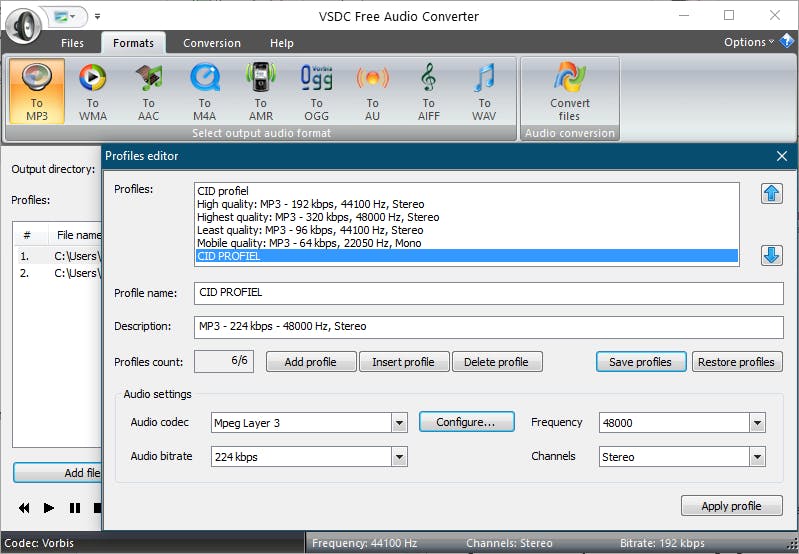Screen dimensions: 799x554
Task: Select the highlighted CID PROFIEL entry
Action: (467, 256)
